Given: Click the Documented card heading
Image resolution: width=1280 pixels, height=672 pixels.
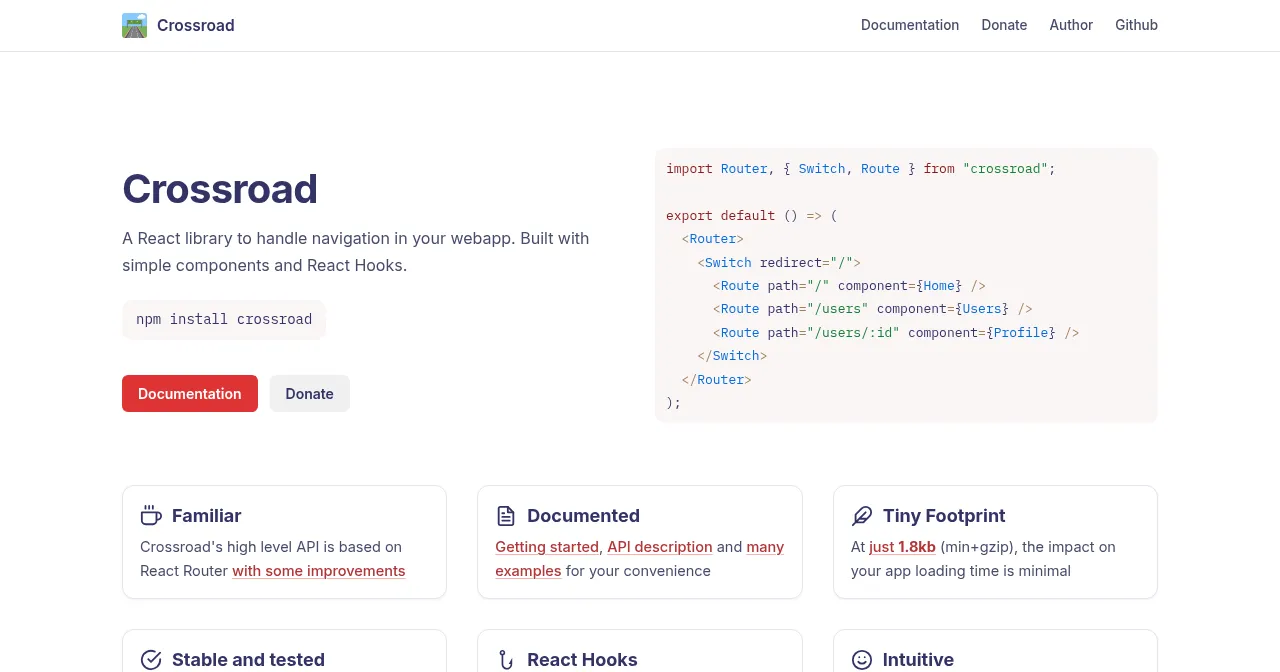Looking at the screenshot, I should coord(583,516).
